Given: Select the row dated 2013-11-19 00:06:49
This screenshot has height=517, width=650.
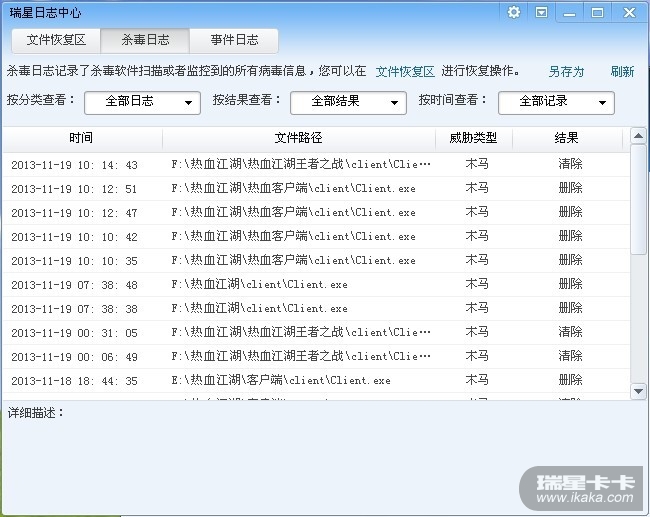Looking at the screenshot, I should click(316, 357).
